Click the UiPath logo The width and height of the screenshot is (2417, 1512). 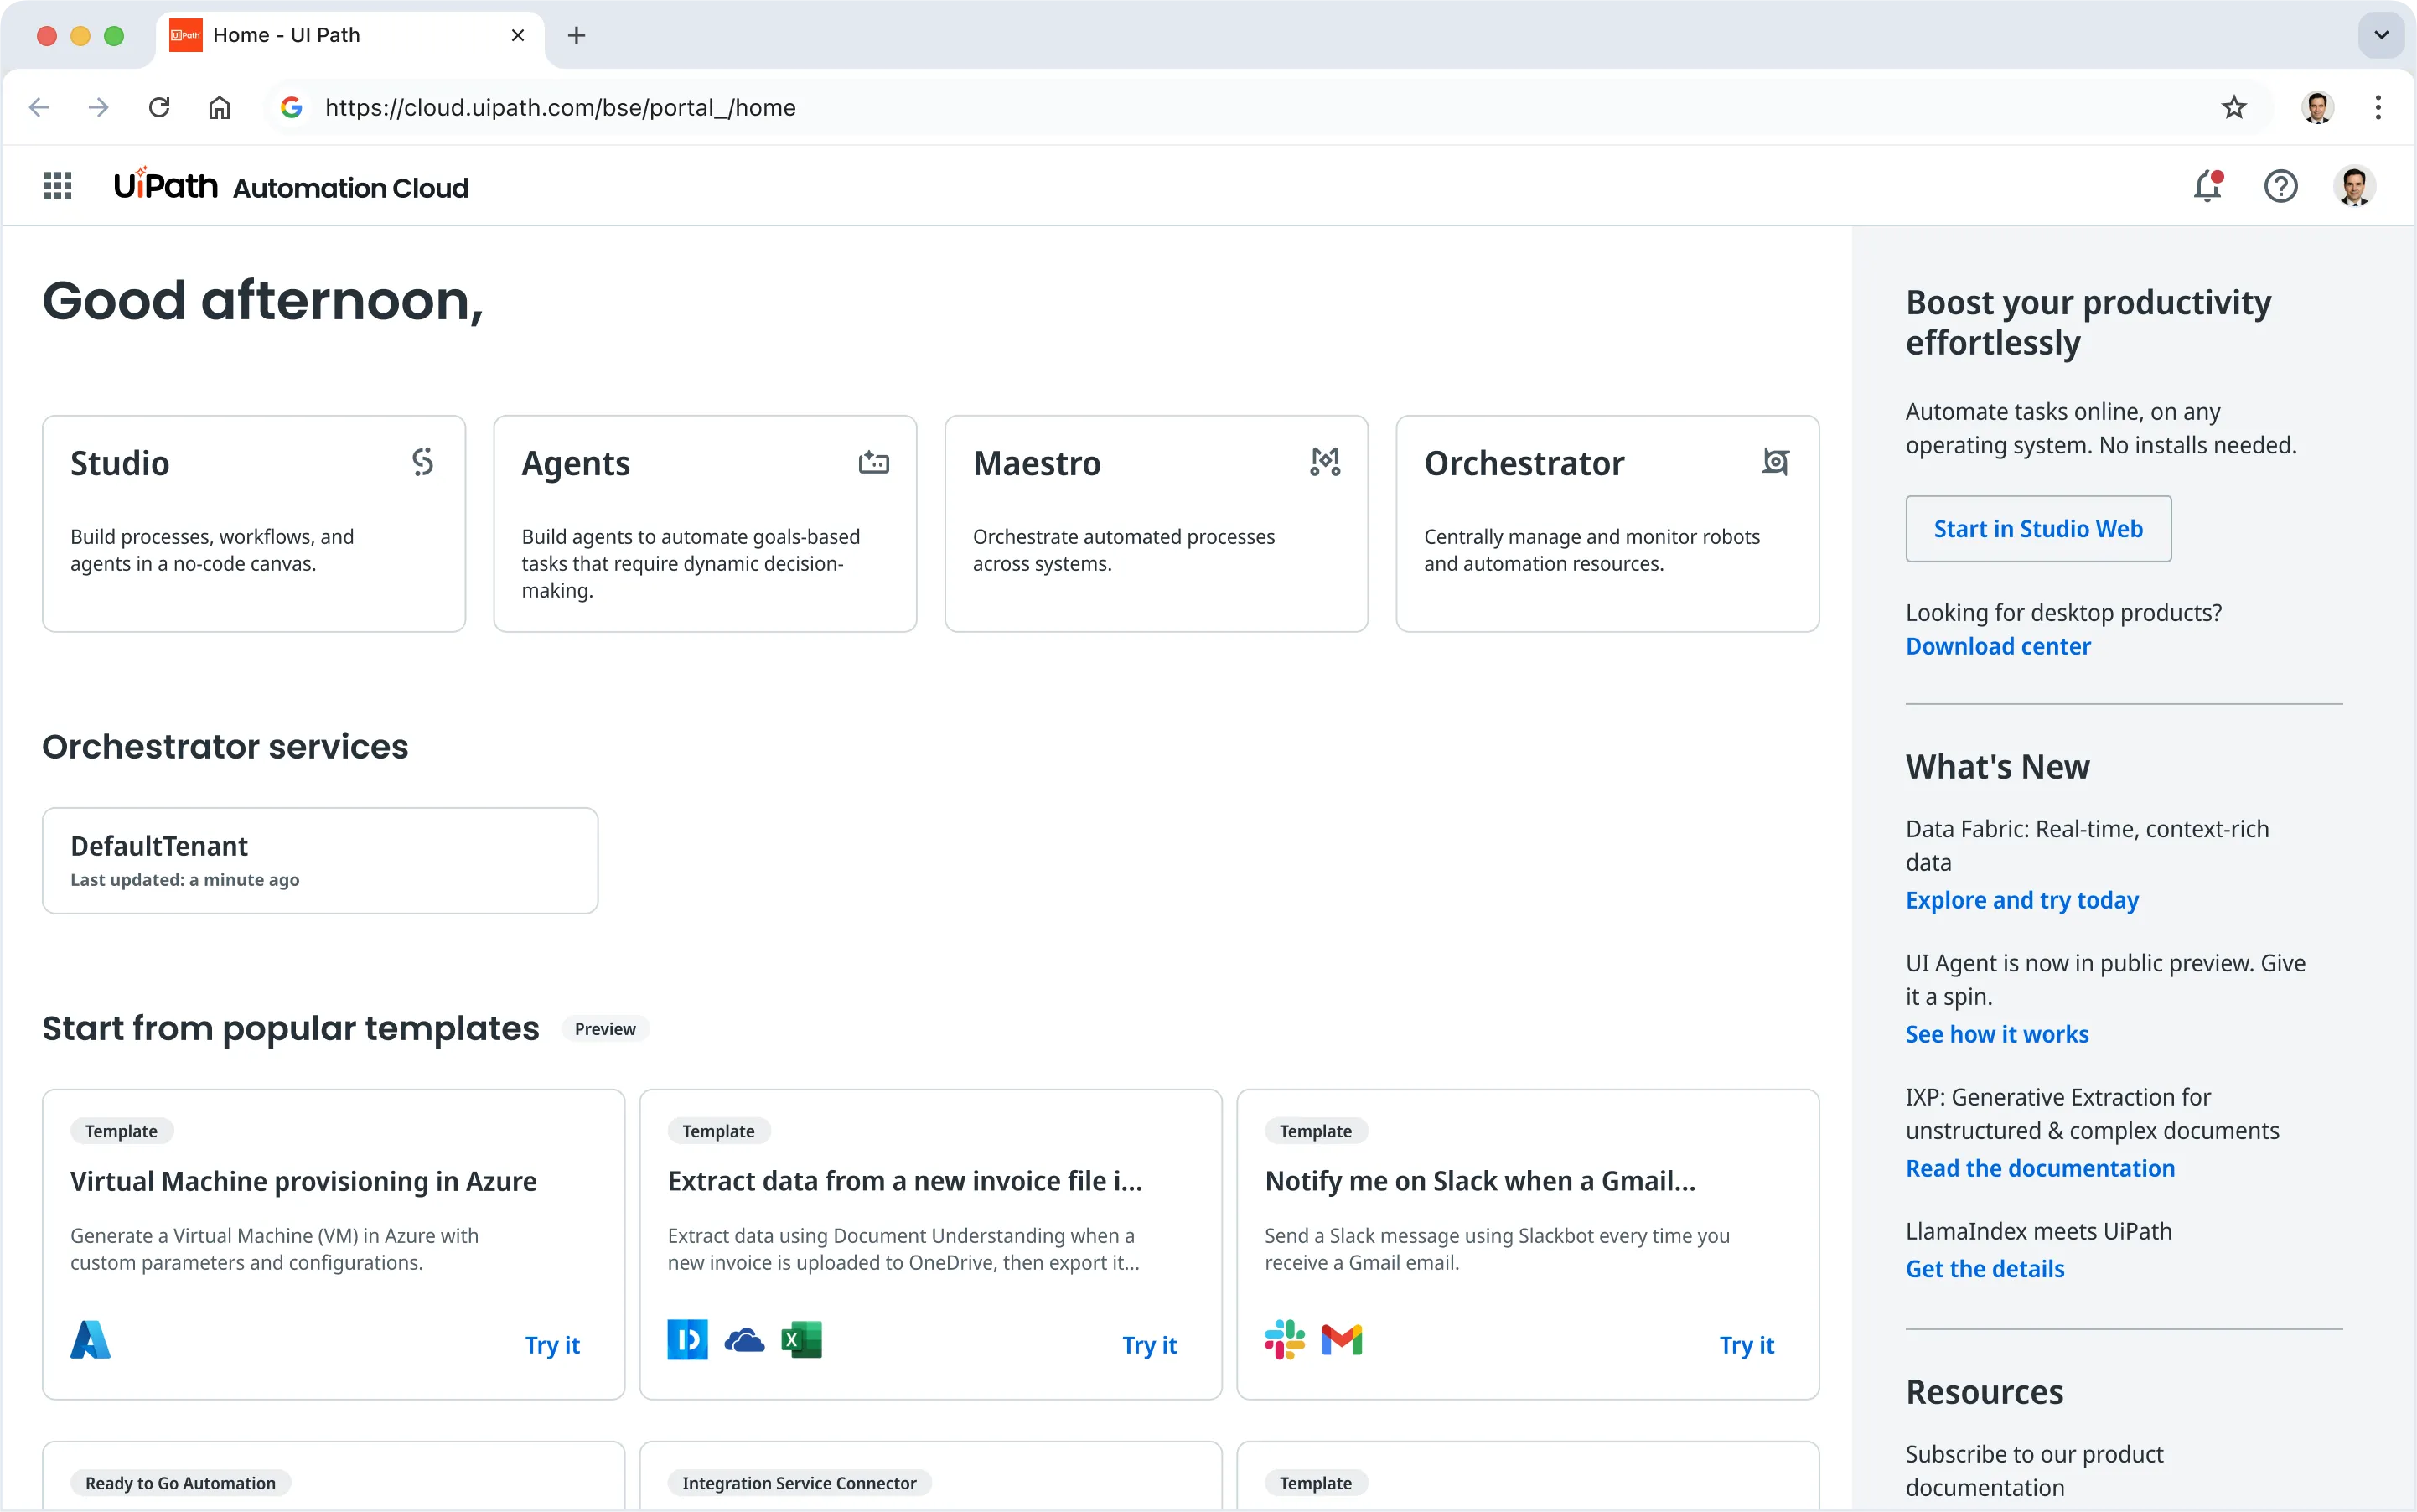166,185
